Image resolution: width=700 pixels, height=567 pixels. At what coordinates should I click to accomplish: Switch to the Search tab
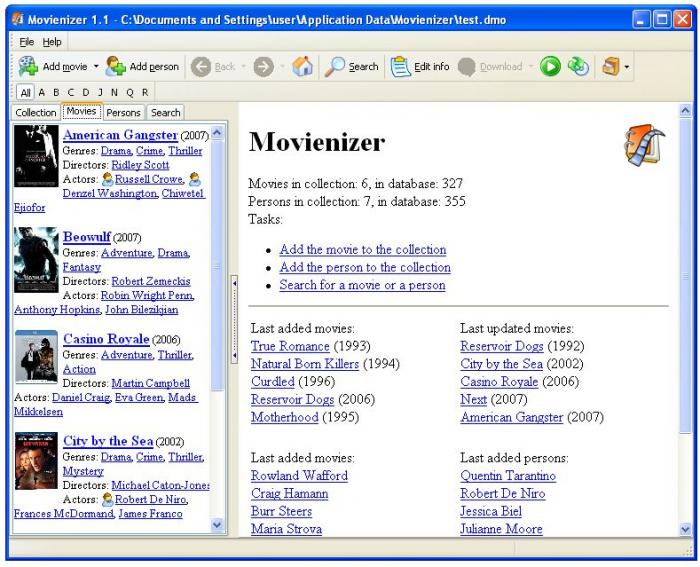[x=166, y=113]
